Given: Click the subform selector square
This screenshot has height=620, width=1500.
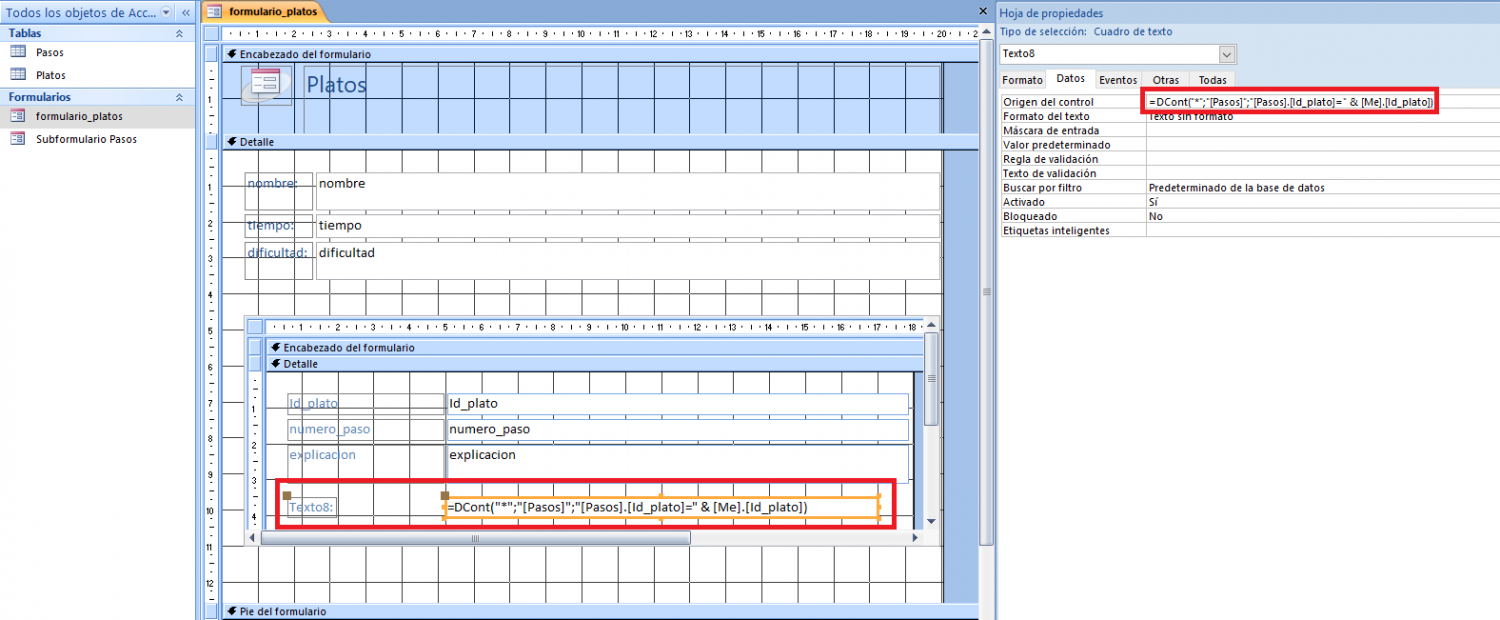Looking at the screenshot, I should click(255, 327).
